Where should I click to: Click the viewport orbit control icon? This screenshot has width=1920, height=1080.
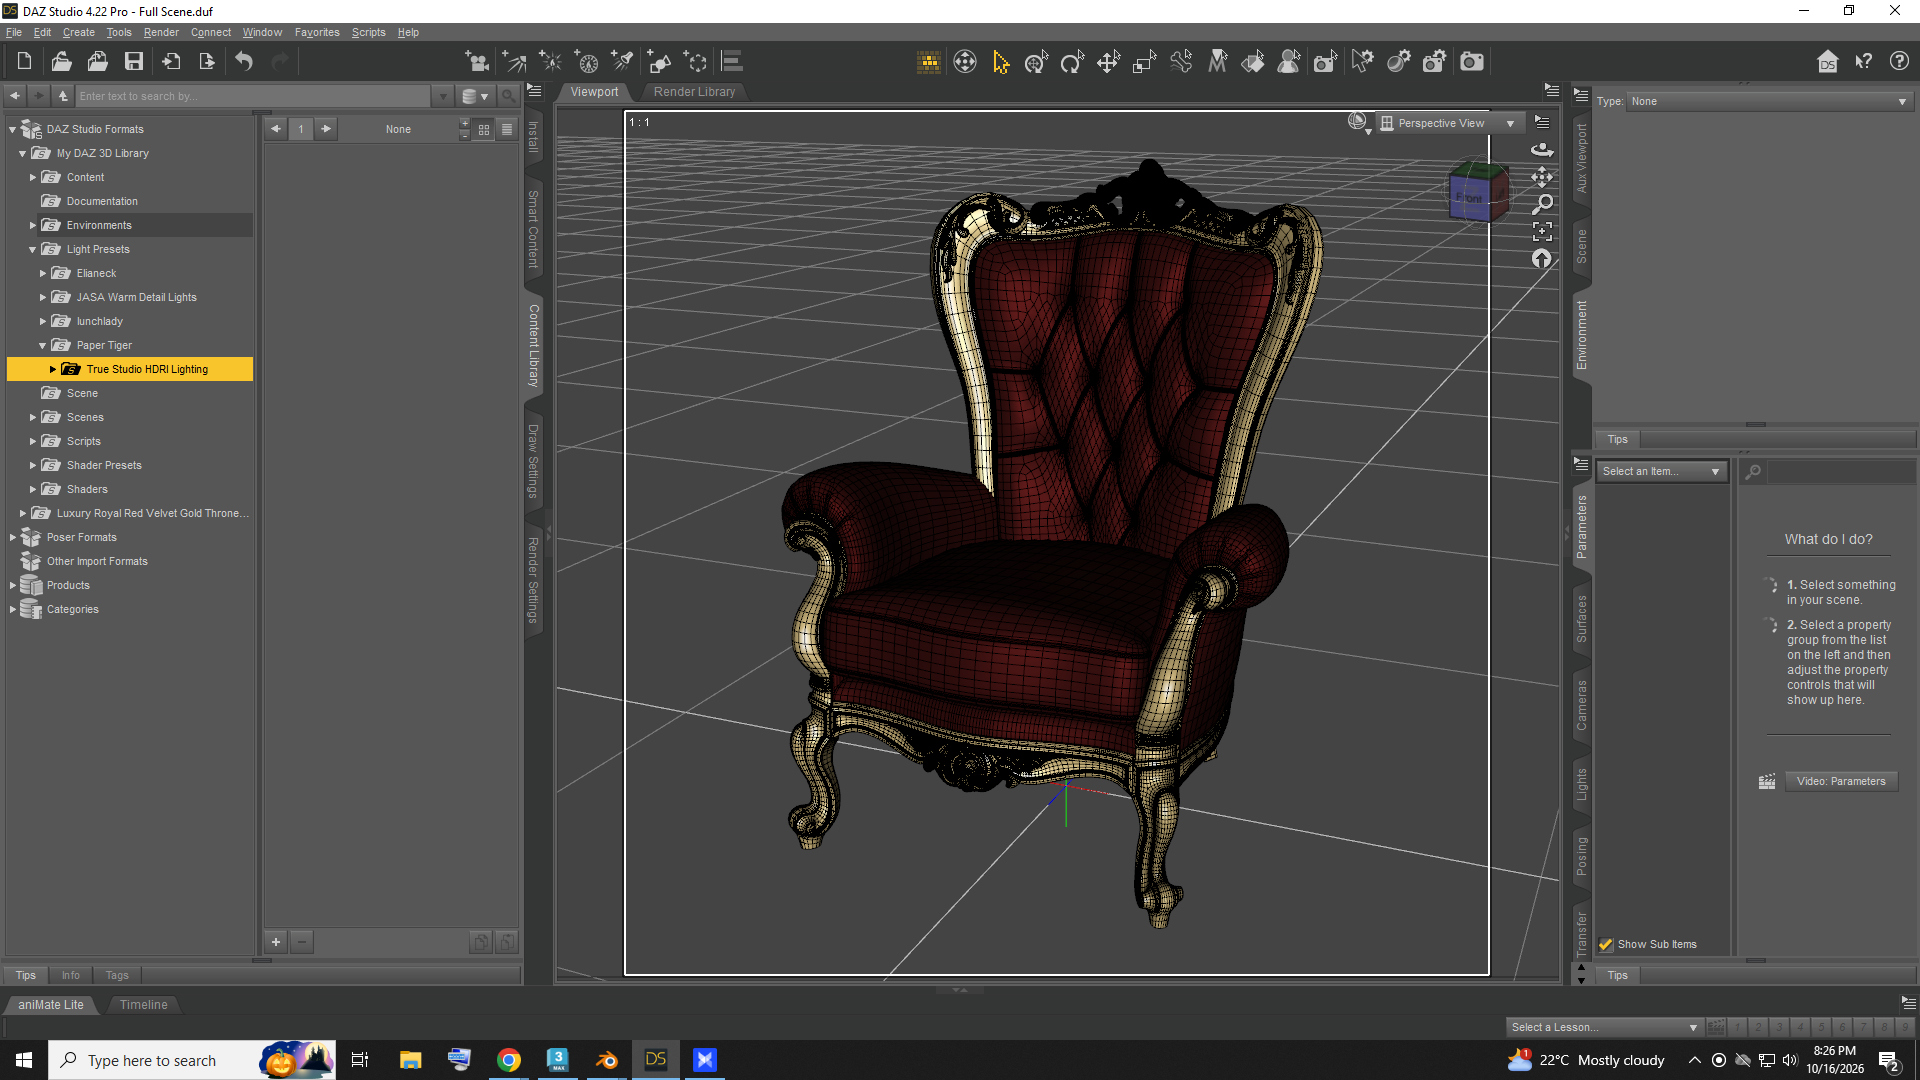(x=1542, y=149)
